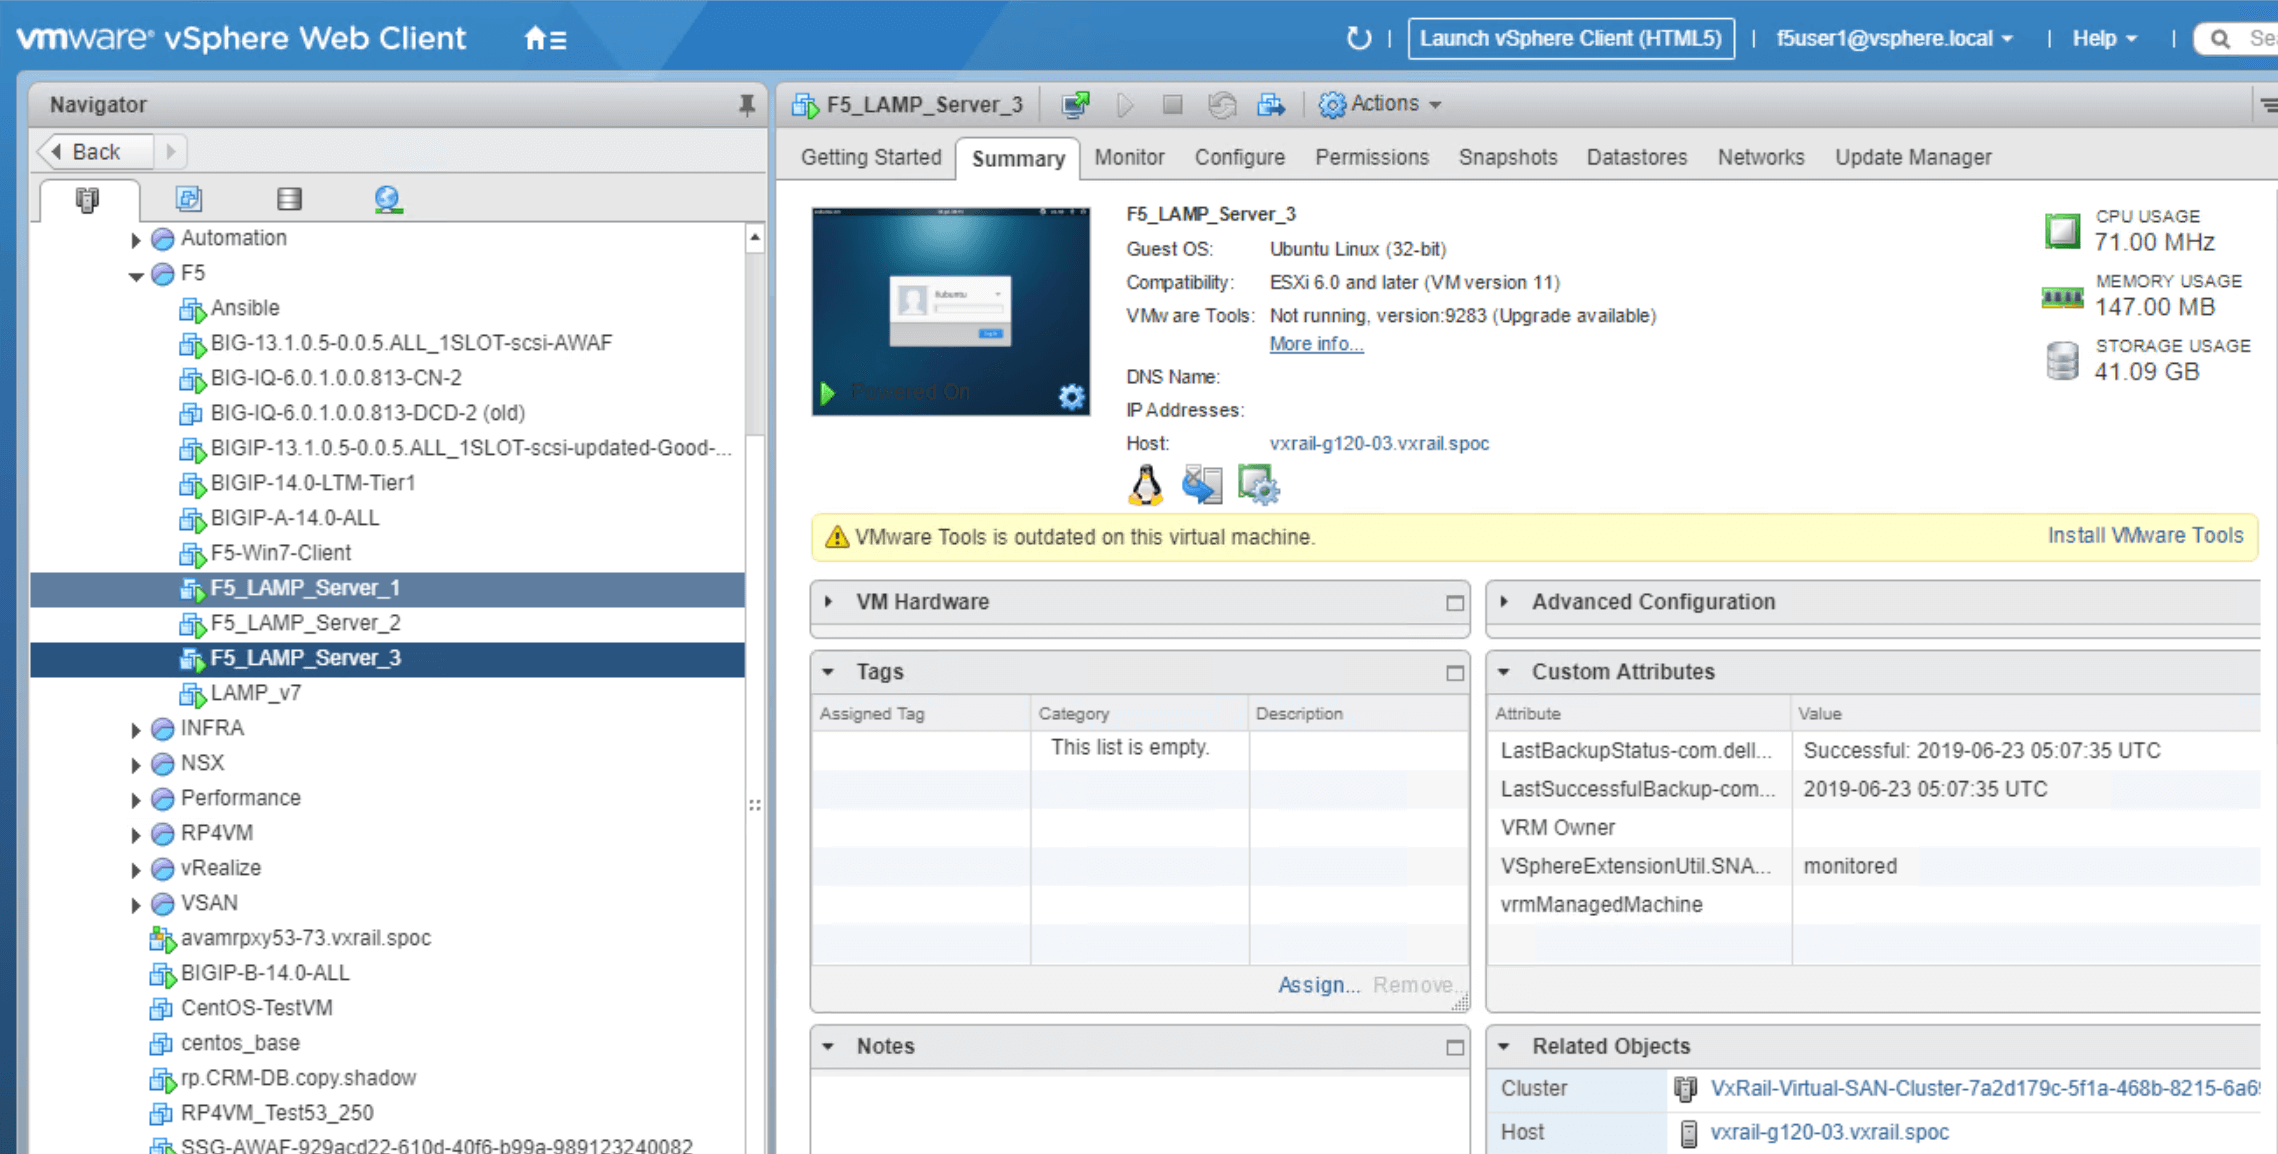Open the Snapshots tab
This screenshot has width=2278, height=1154.
tap(1507, 157)
